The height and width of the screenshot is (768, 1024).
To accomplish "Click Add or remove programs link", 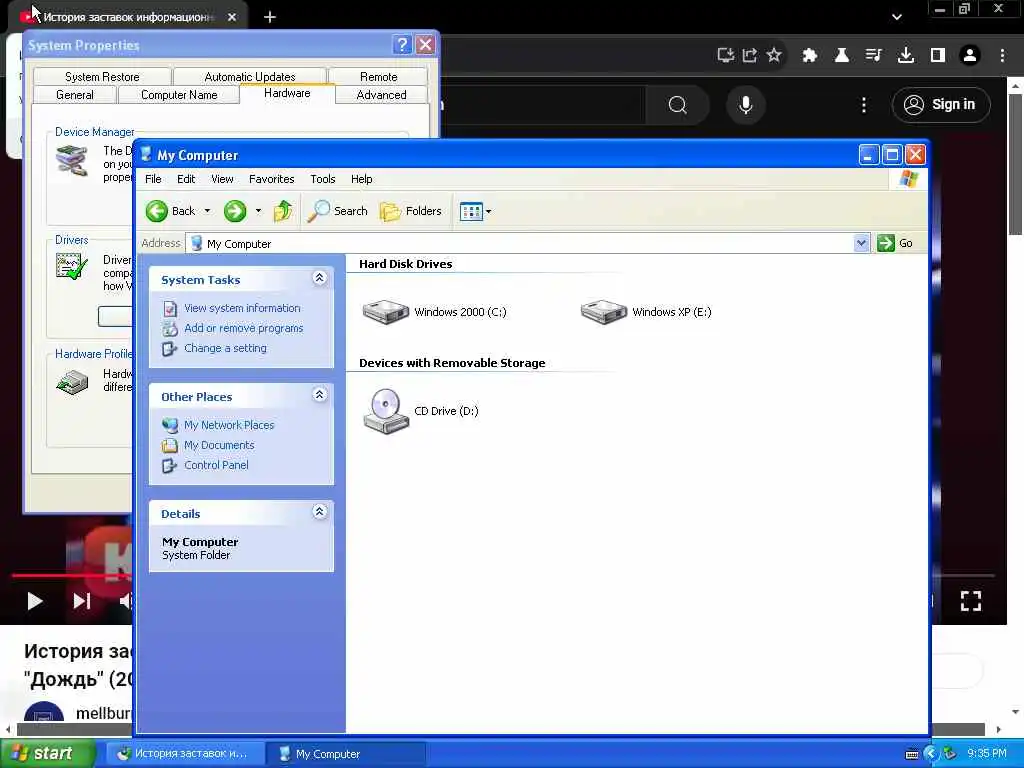I will pos(244,328).
